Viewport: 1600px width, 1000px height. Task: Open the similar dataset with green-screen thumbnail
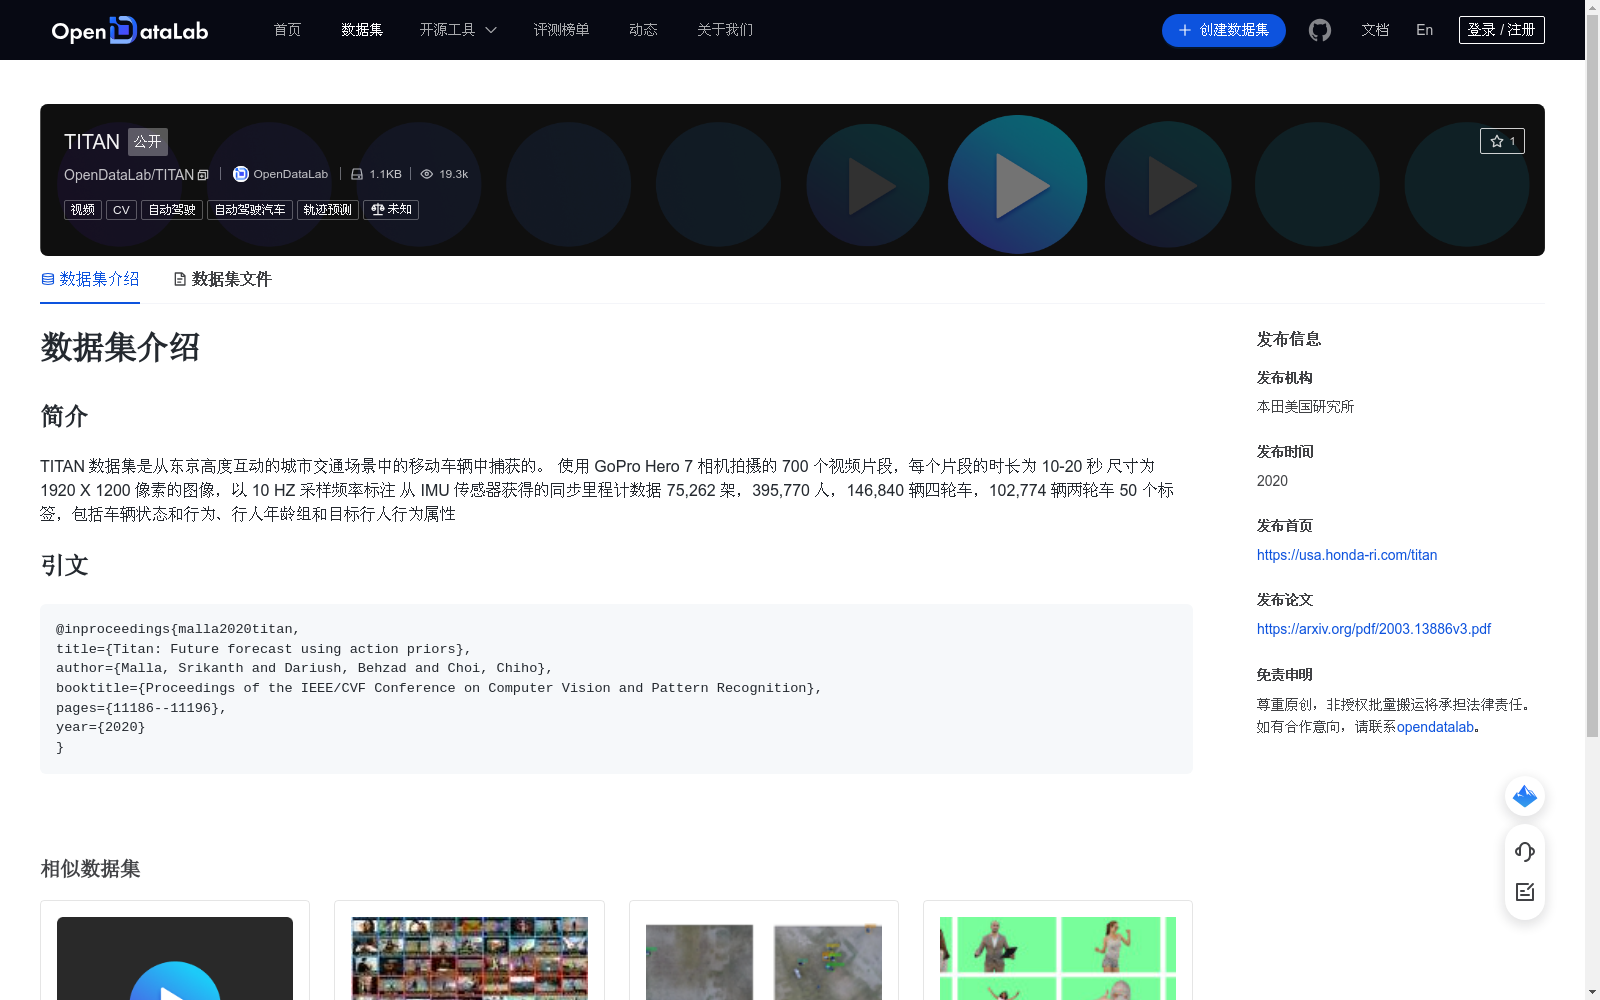1058,951
